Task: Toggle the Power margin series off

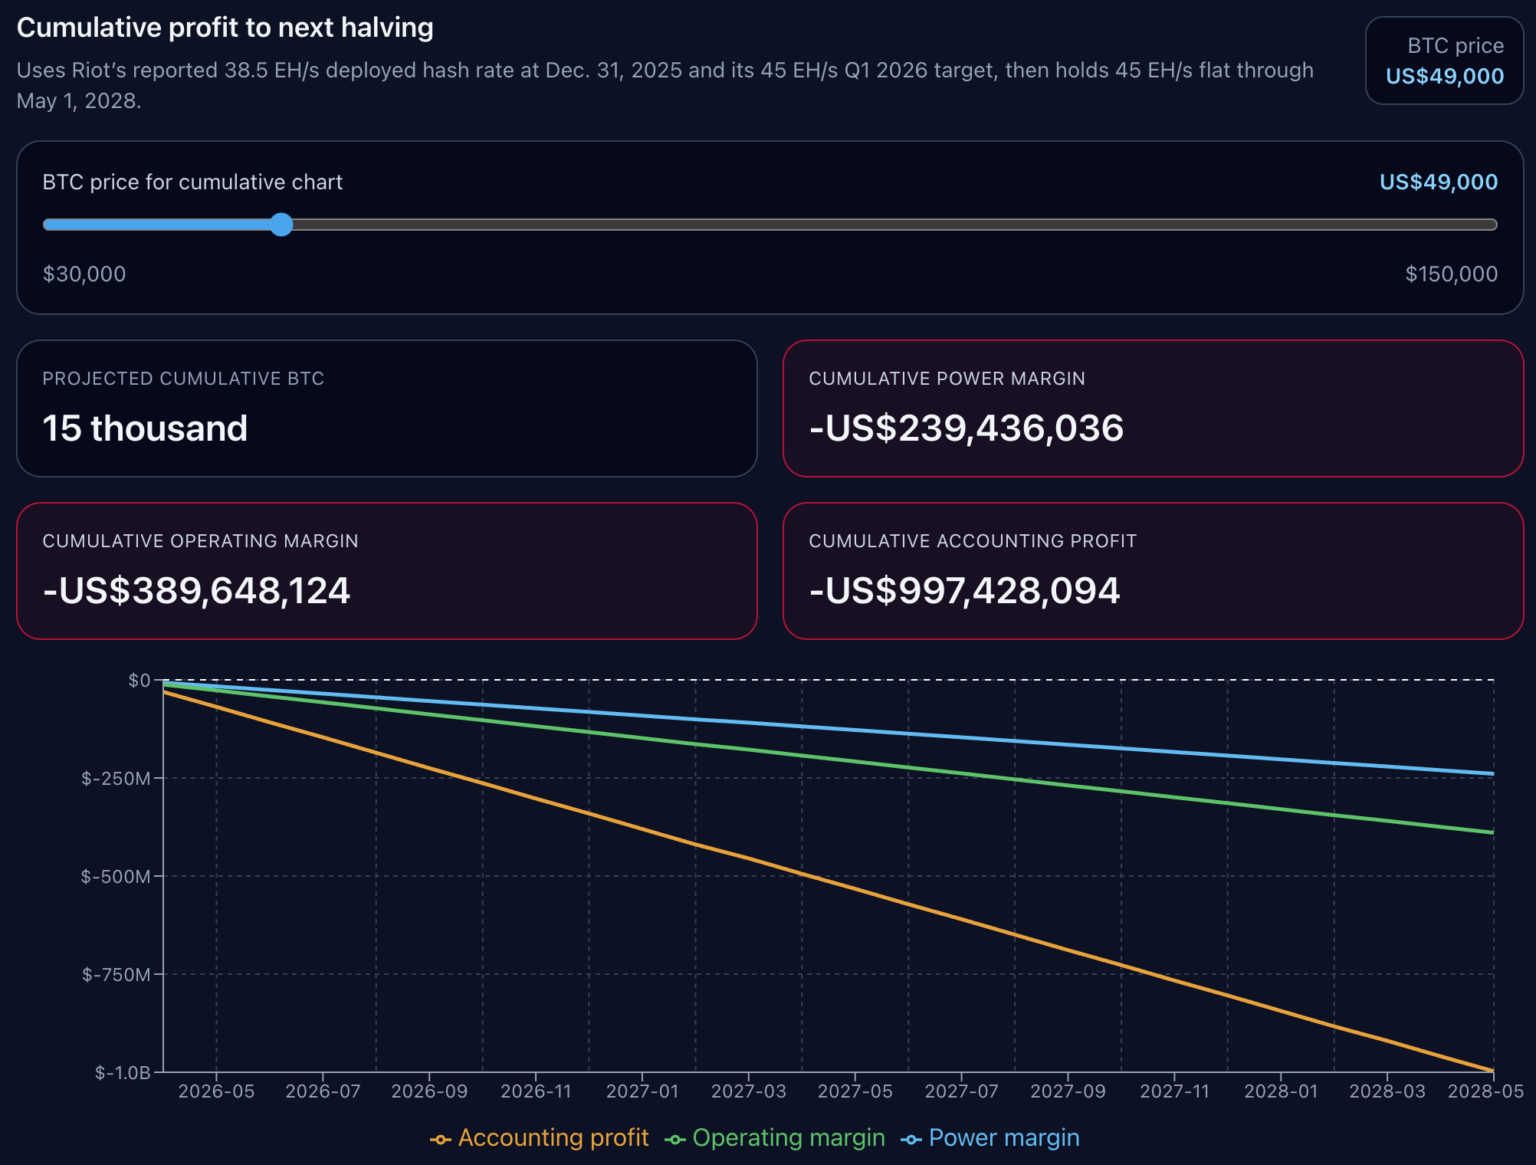Action: [1004, 1138]
